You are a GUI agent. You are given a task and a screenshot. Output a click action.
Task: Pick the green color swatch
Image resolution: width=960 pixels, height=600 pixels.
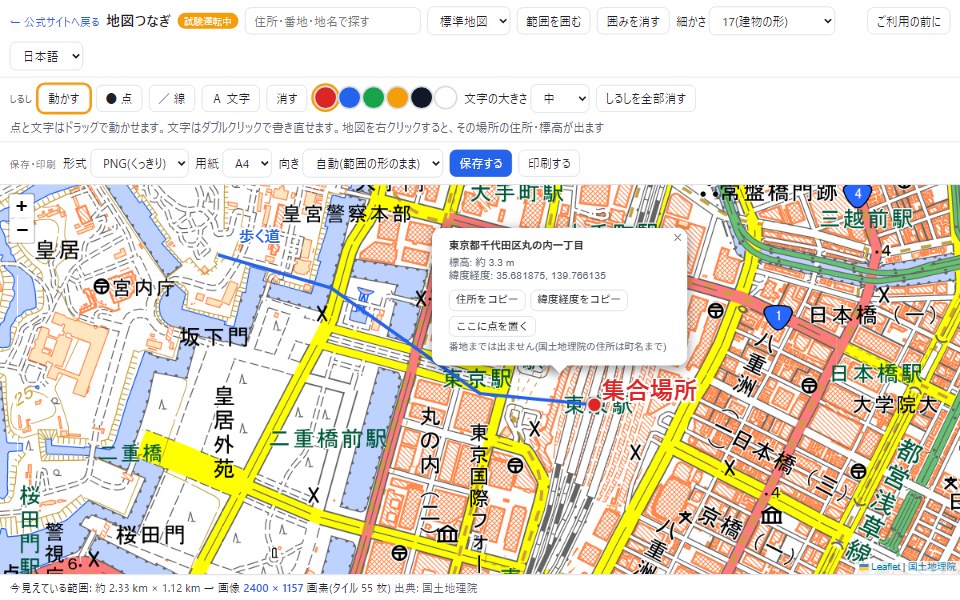[373, 98]
